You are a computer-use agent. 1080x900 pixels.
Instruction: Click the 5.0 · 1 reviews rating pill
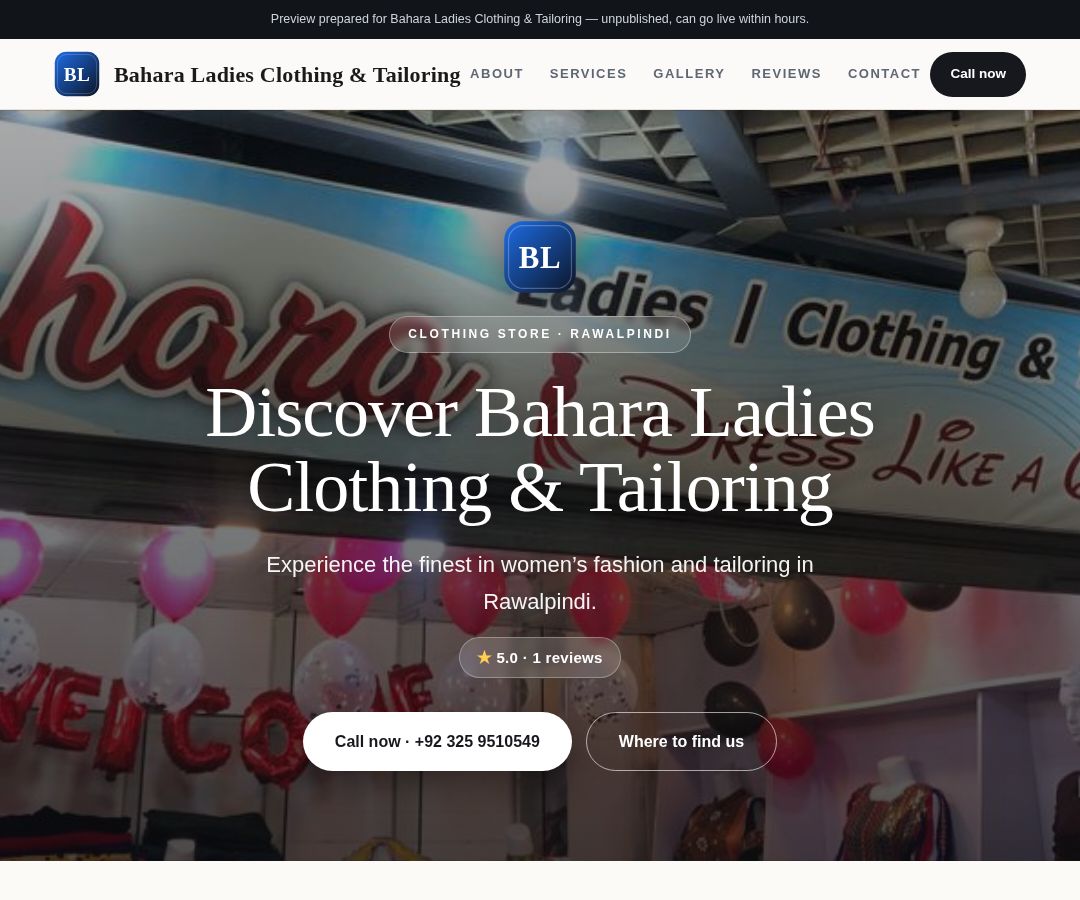(x=540, y=658)
